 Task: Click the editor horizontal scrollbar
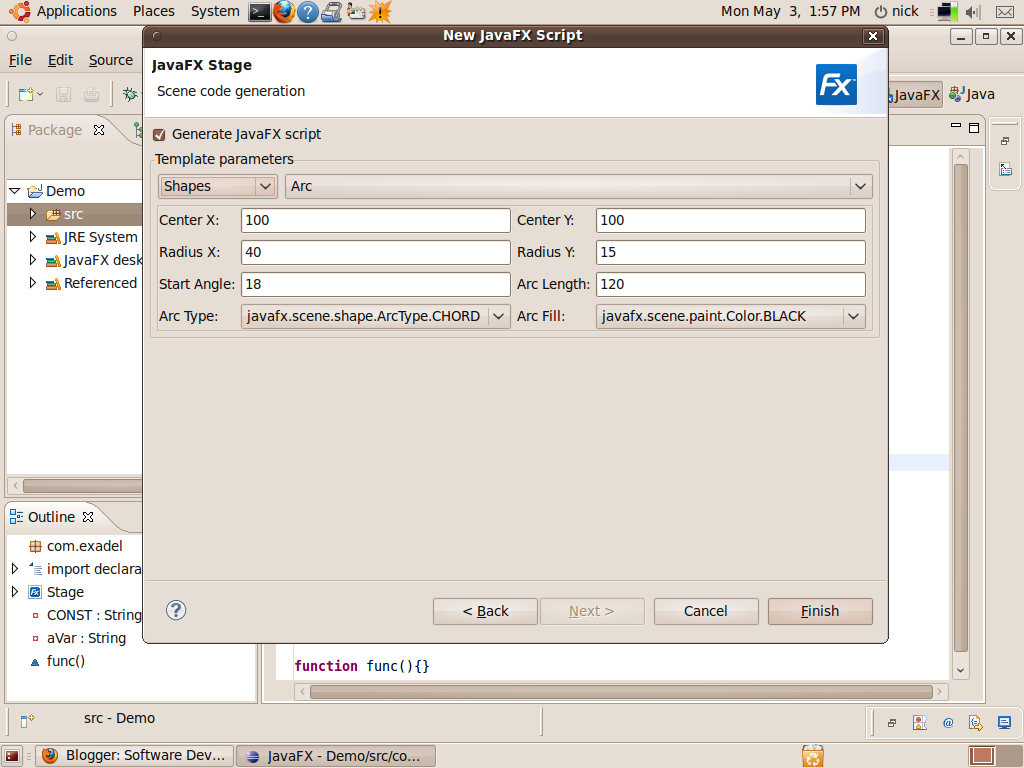(x=621, y=692)
